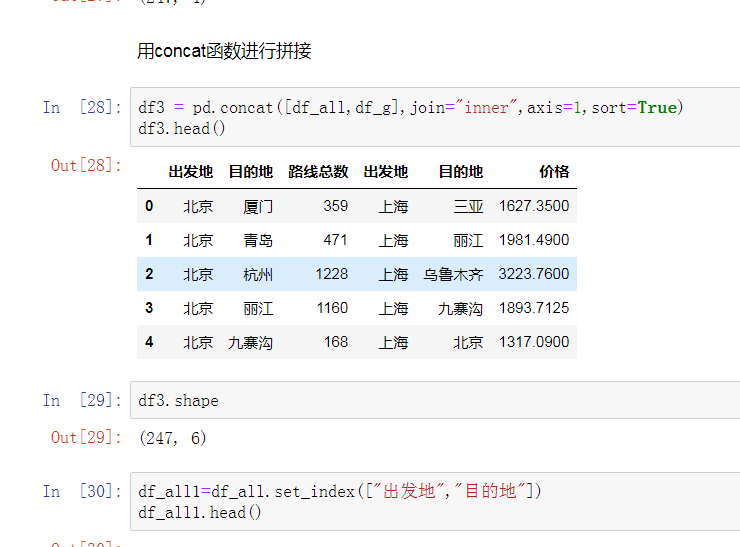Click route count value 1160
Screen dimensions: 740x547
point(332,308)
